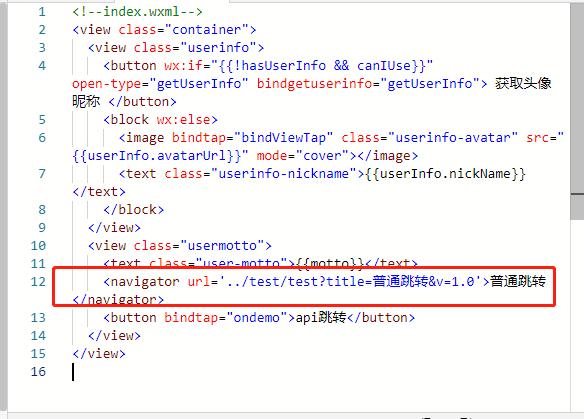Click line number 12 in the gutter
Image resolution: width=584 pixels, height=419 pixels.
click(38, 282)
